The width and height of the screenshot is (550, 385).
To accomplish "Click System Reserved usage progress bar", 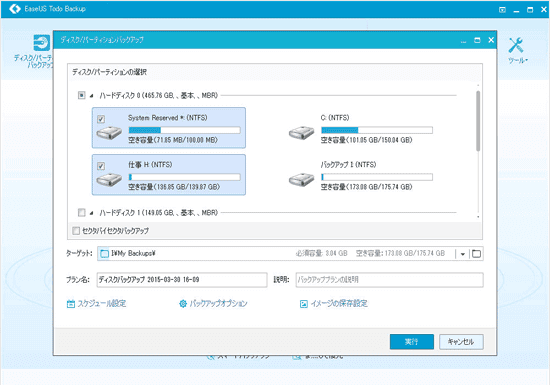I will [x=185, y=130].
